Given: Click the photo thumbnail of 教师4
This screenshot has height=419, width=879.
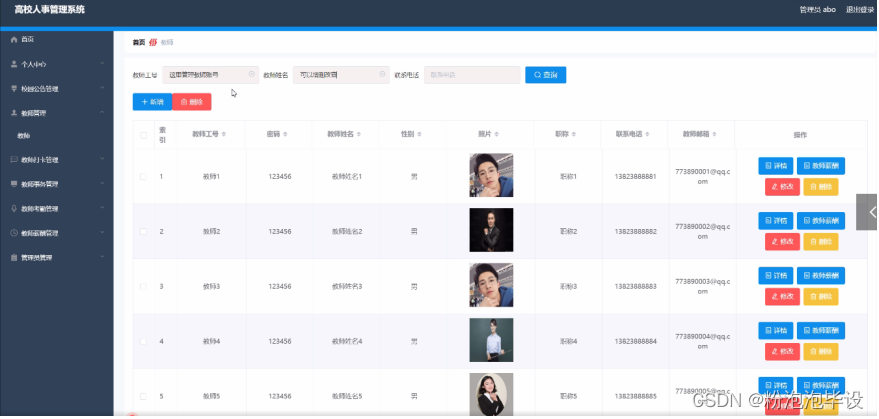Looking at the screenshot, I should coord(491,340).
